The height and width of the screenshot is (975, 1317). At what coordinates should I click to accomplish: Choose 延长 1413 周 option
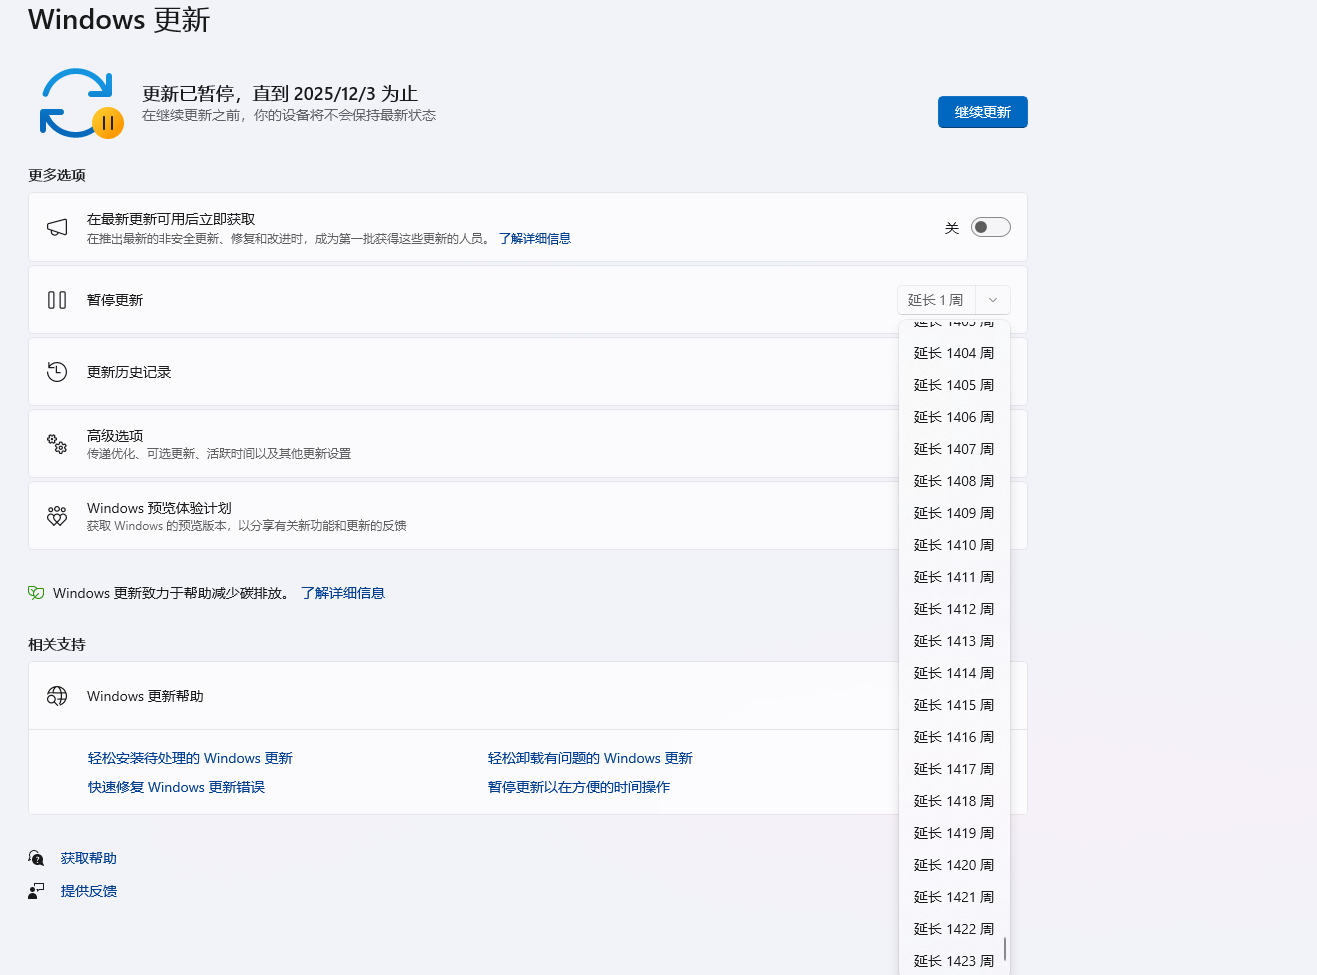click(954, 641)
